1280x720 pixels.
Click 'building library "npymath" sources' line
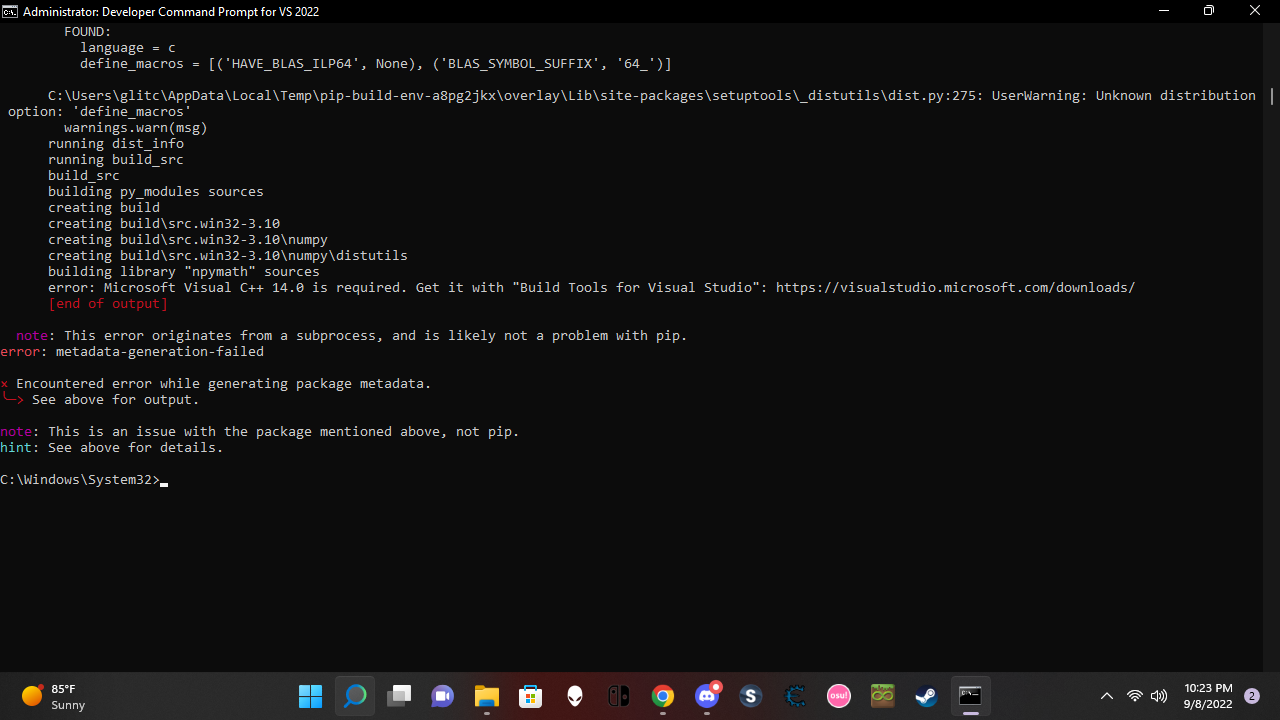pyautogui.click(x=184, y=272)
